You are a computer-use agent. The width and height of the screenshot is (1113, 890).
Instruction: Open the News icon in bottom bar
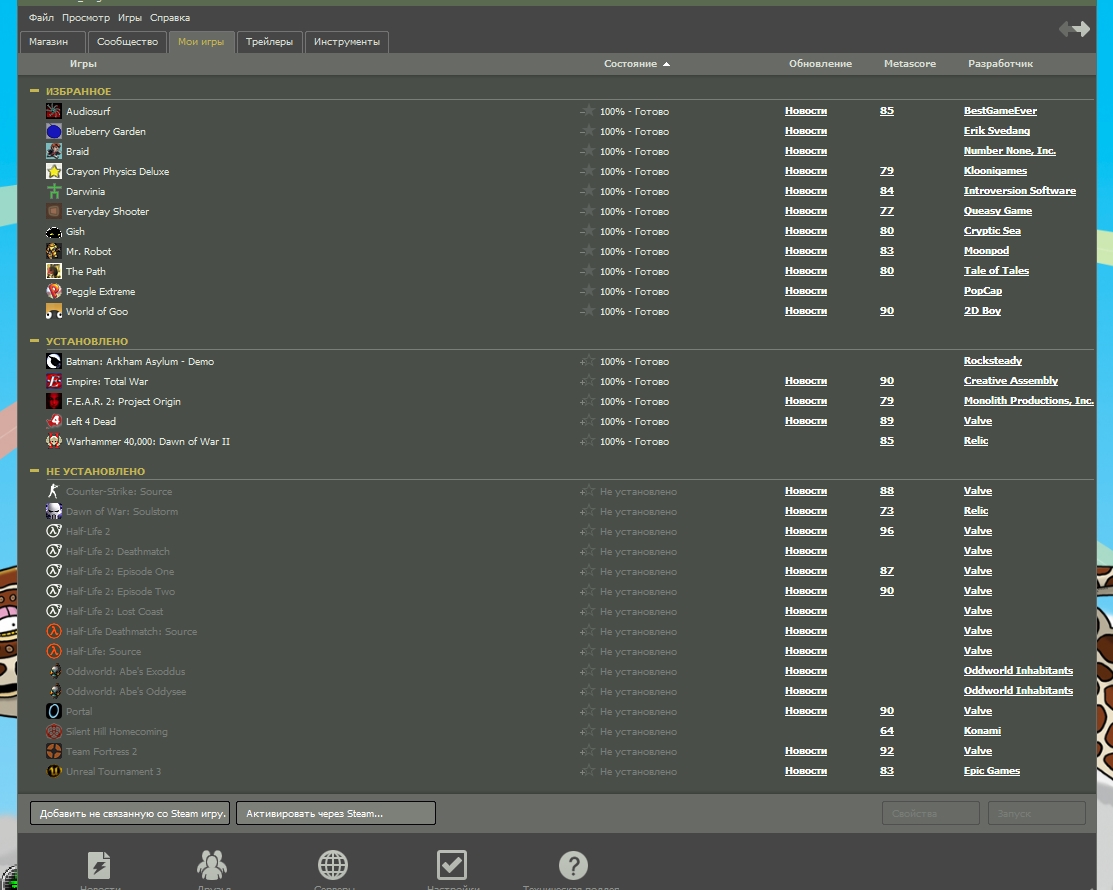(99, 865)
